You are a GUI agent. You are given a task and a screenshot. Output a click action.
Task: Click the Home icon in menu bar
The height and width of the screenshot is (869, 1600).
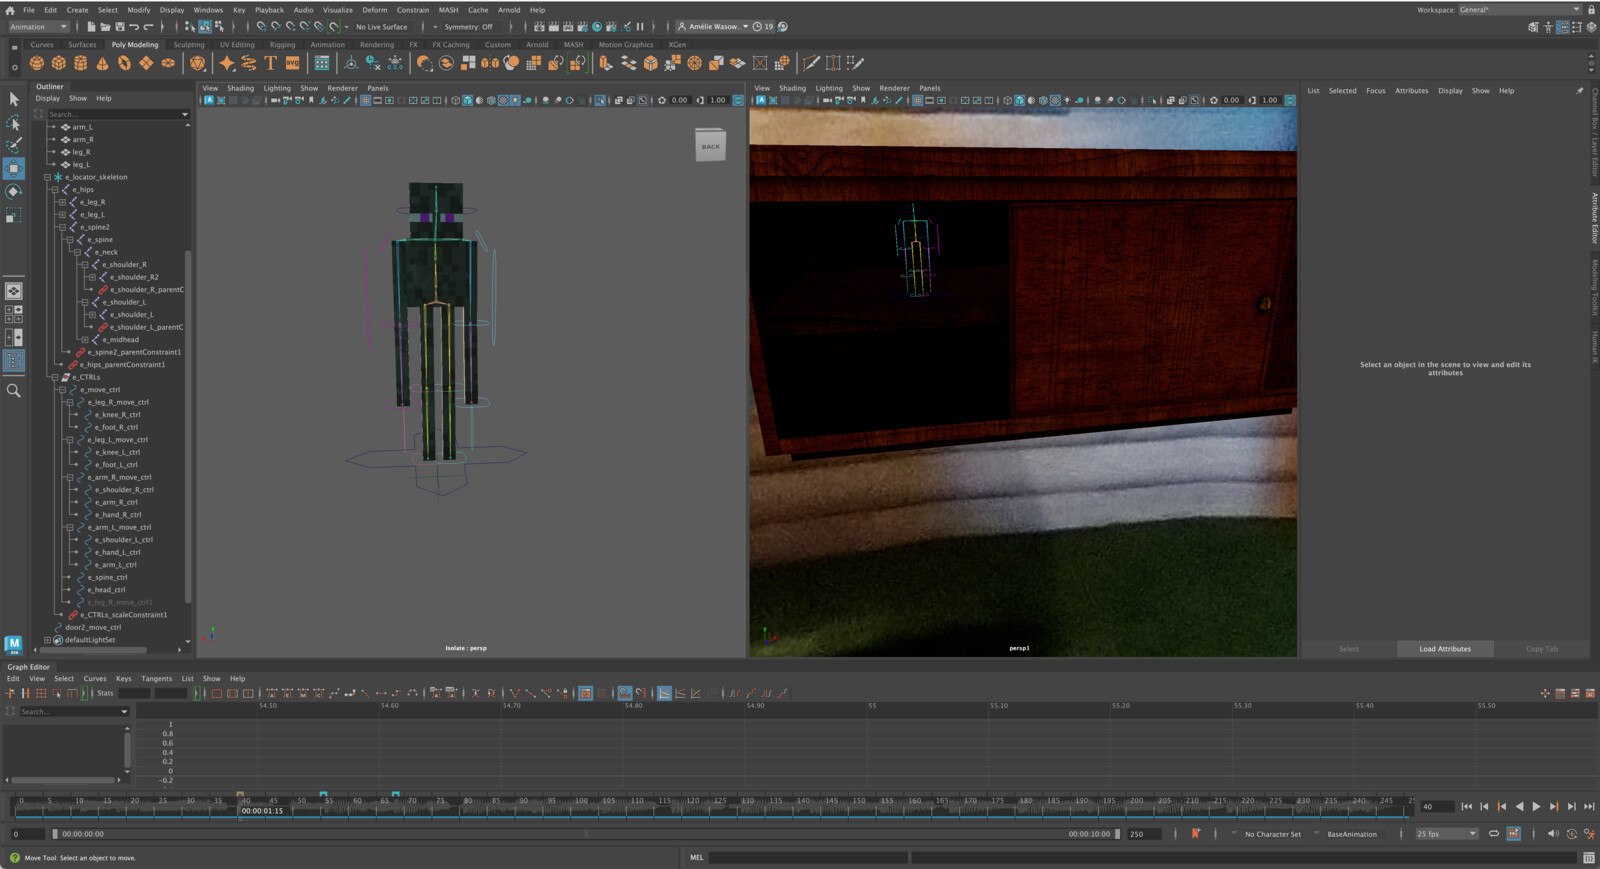coord(10,10)
